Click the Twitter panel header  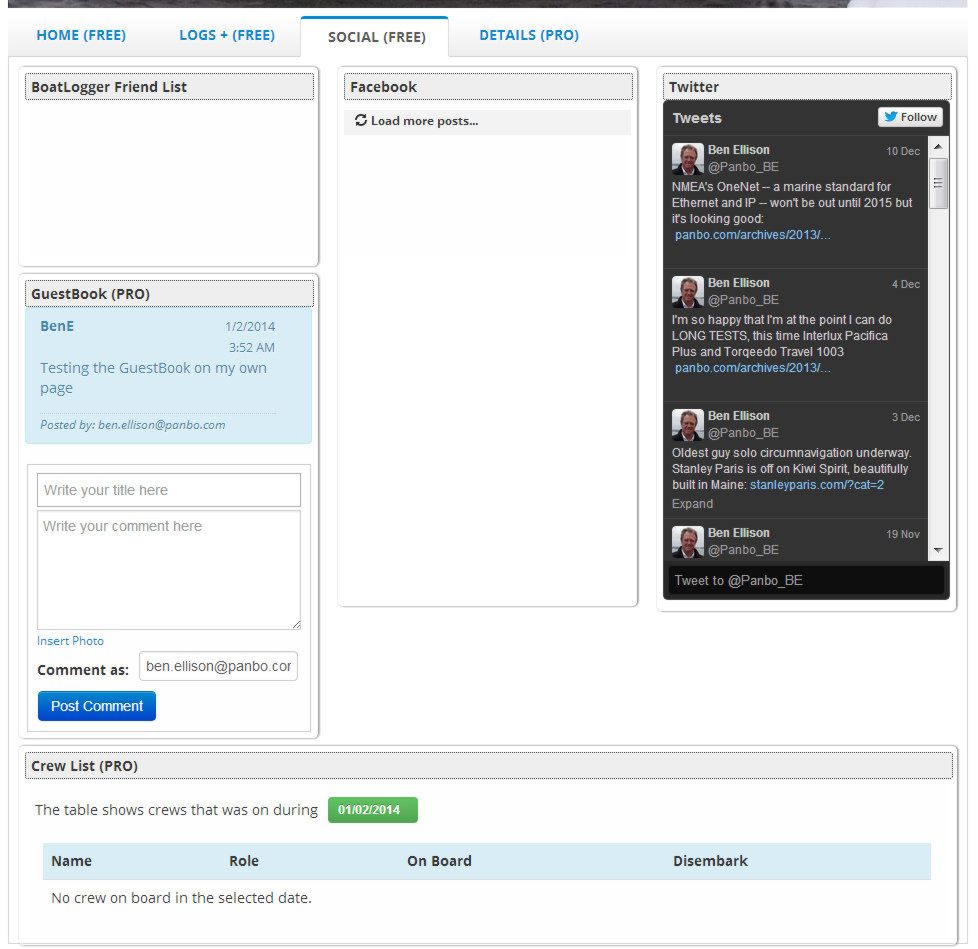807,87
